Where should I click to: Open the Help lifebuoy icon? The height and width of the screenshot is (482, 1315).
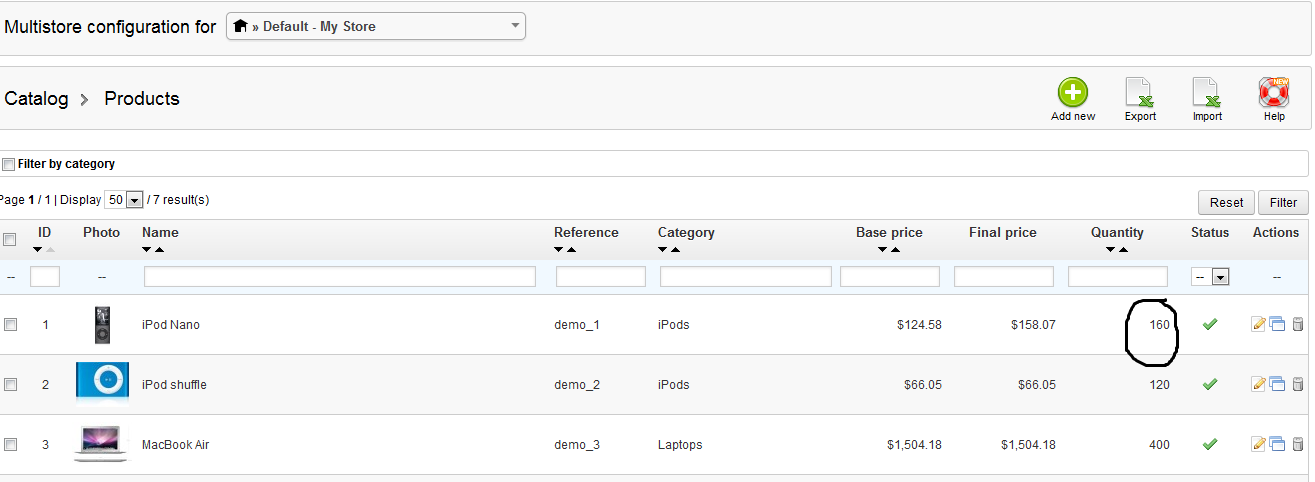click(x=1273, y=93)
